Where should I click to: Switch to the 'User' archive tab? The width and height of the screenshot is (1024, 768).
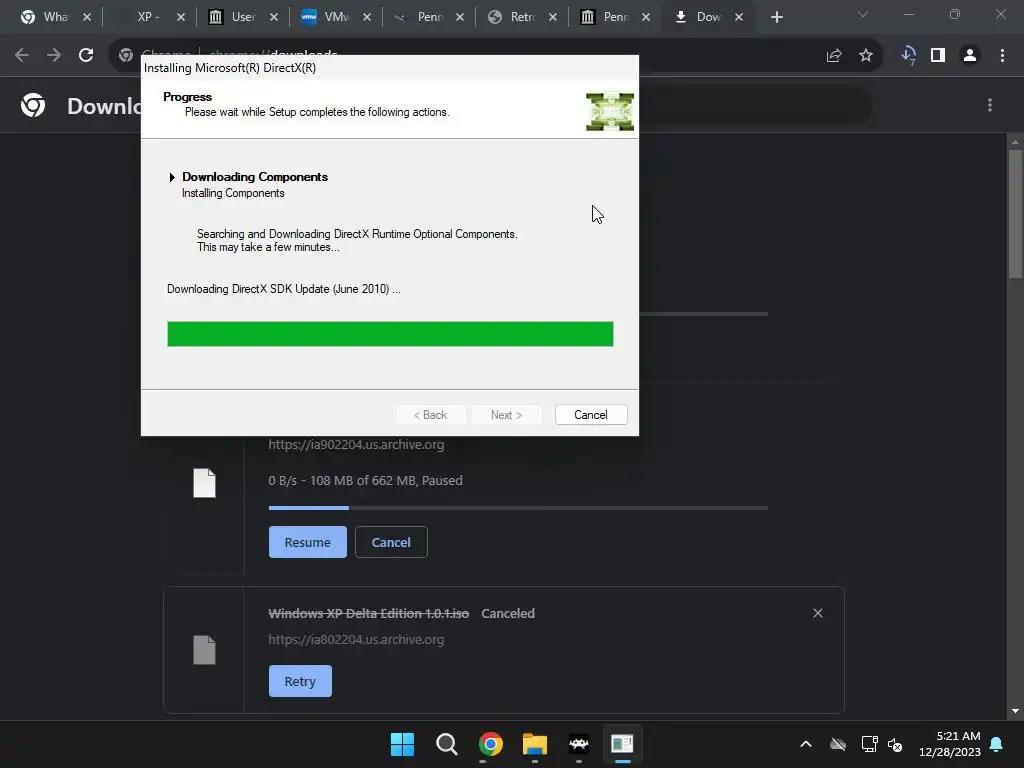[x=242, y=17]
